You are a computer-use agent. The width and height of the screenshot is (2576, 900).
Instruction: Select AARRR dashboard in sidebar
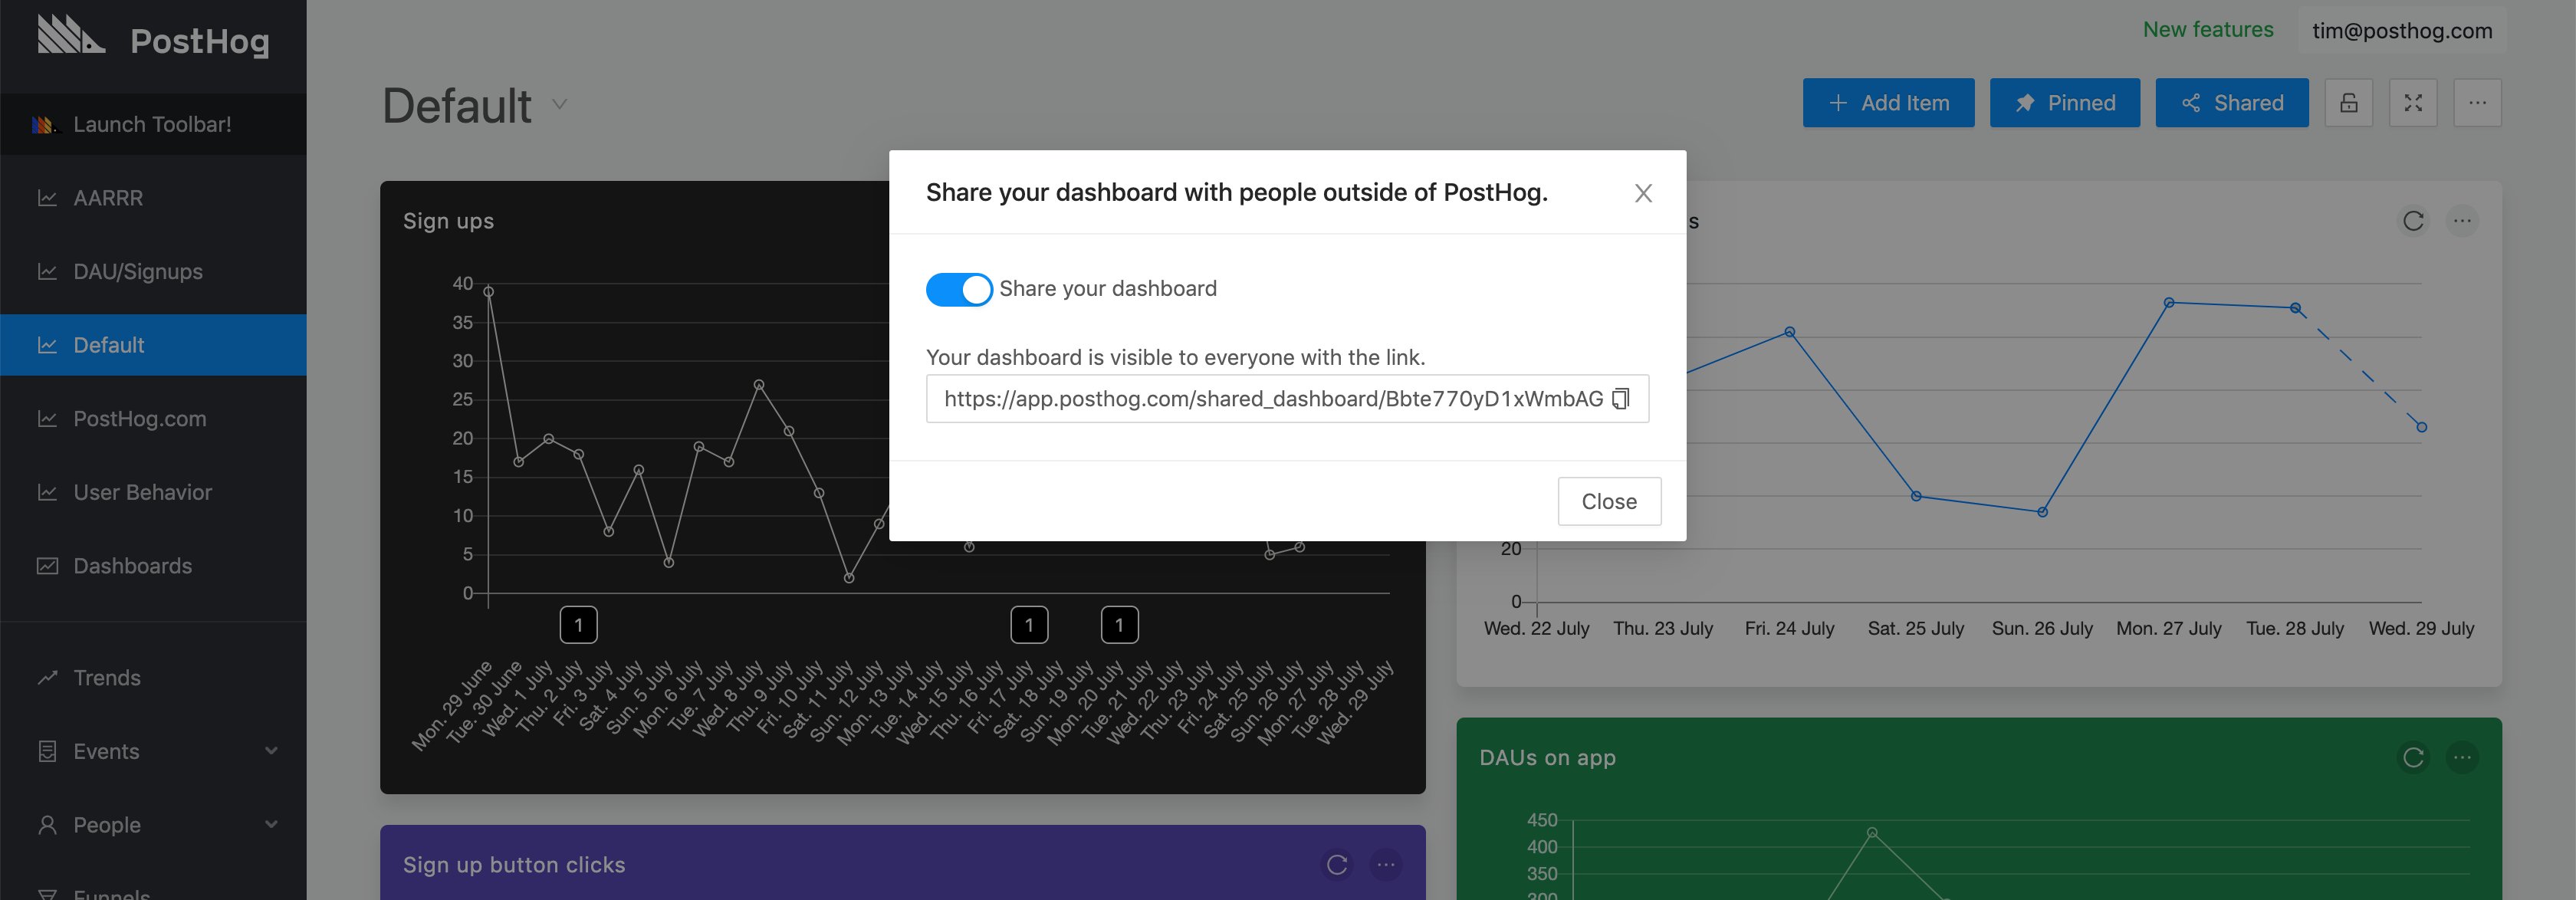108,198
